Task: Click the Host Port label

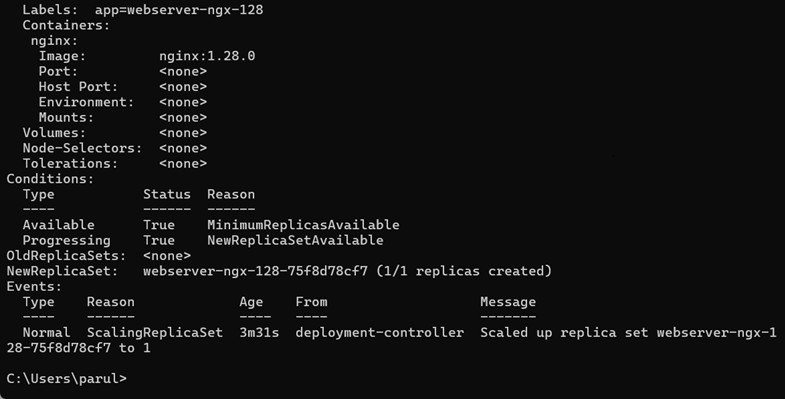Action: [x=79, y=87]
